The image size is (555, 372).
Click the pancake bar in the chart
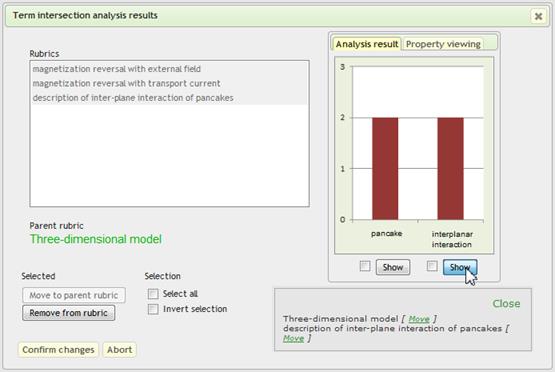pos(385,169)
